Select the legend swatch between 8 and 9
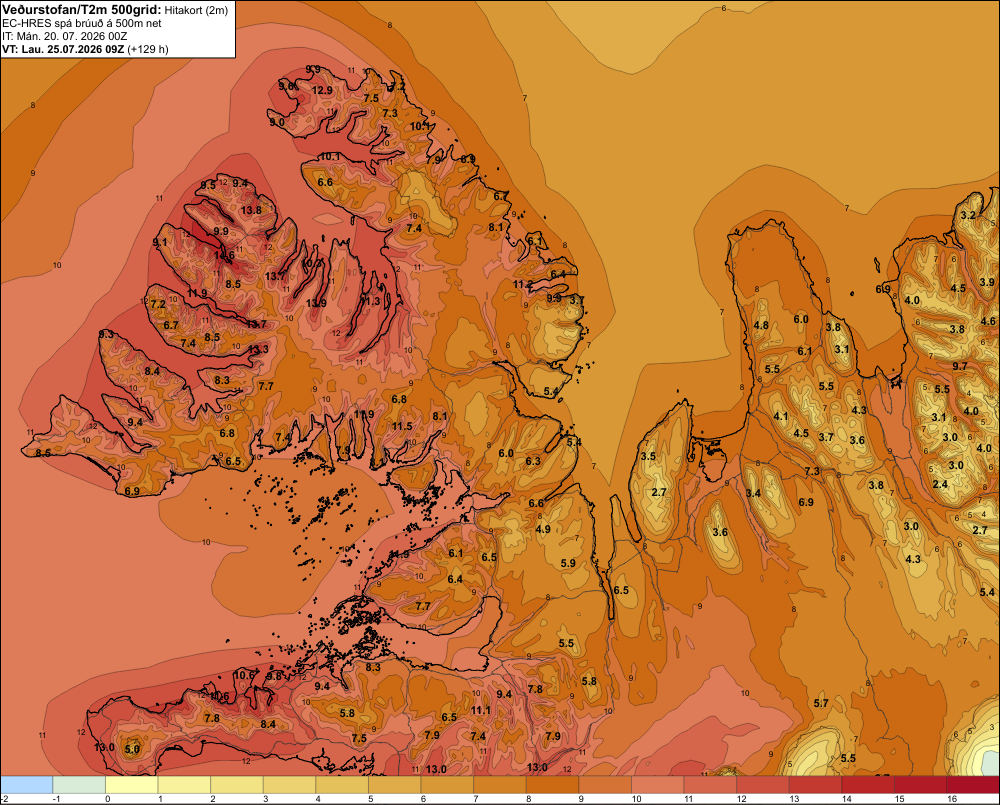Image resolution: width=1000 pixels, height=805 pixels. pyautogui.click(x=552, y=785)
